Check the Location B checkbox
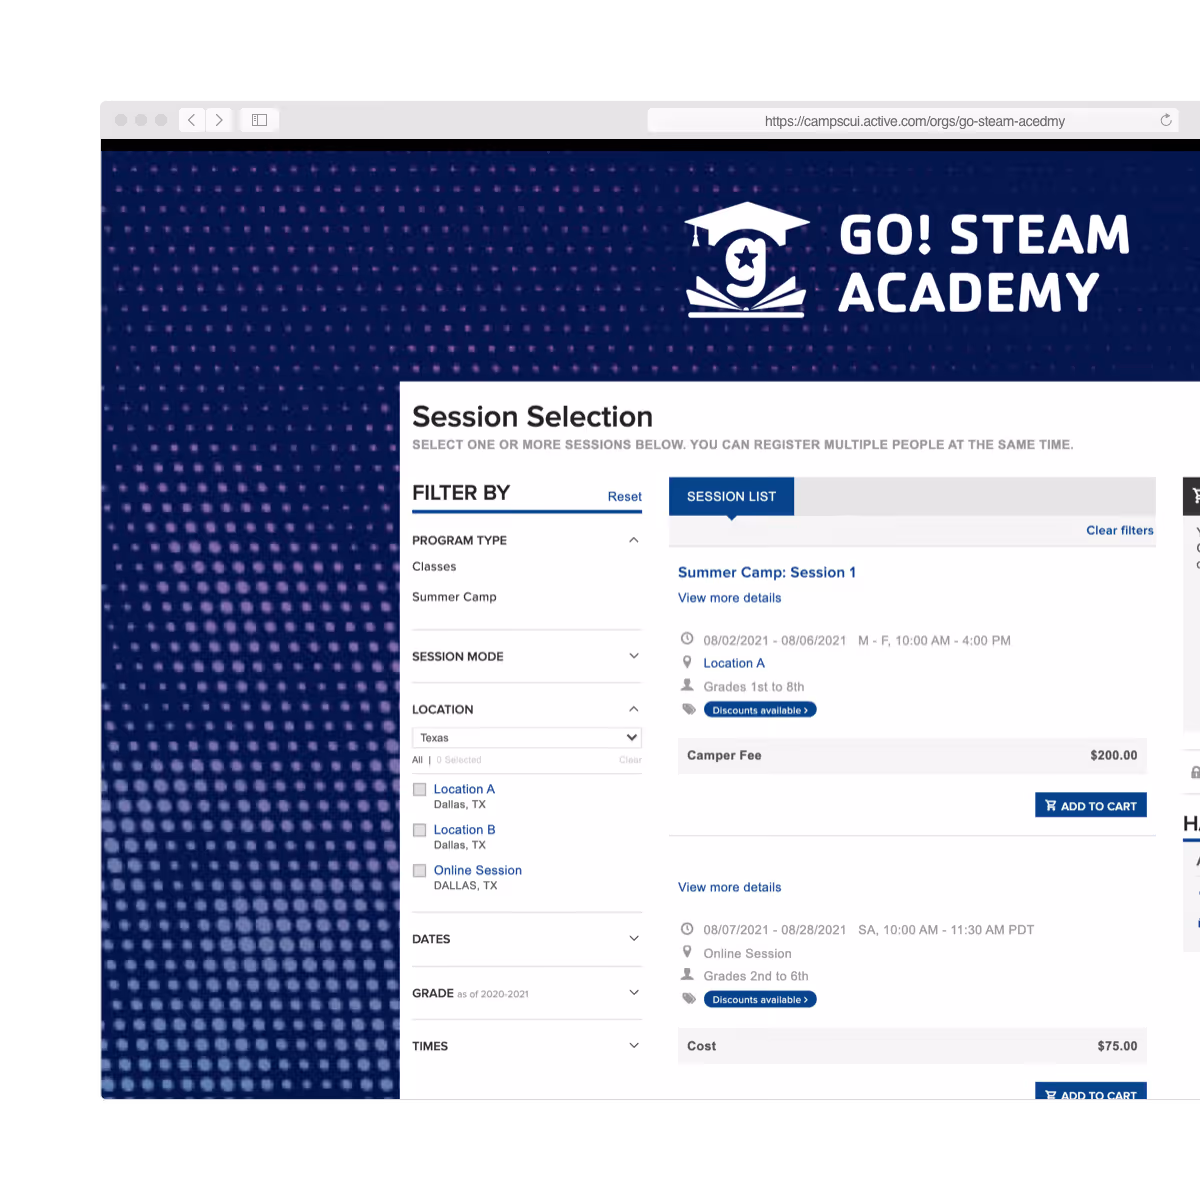The width and height of the screenshot is (1200, 1200). click(419, 829)
